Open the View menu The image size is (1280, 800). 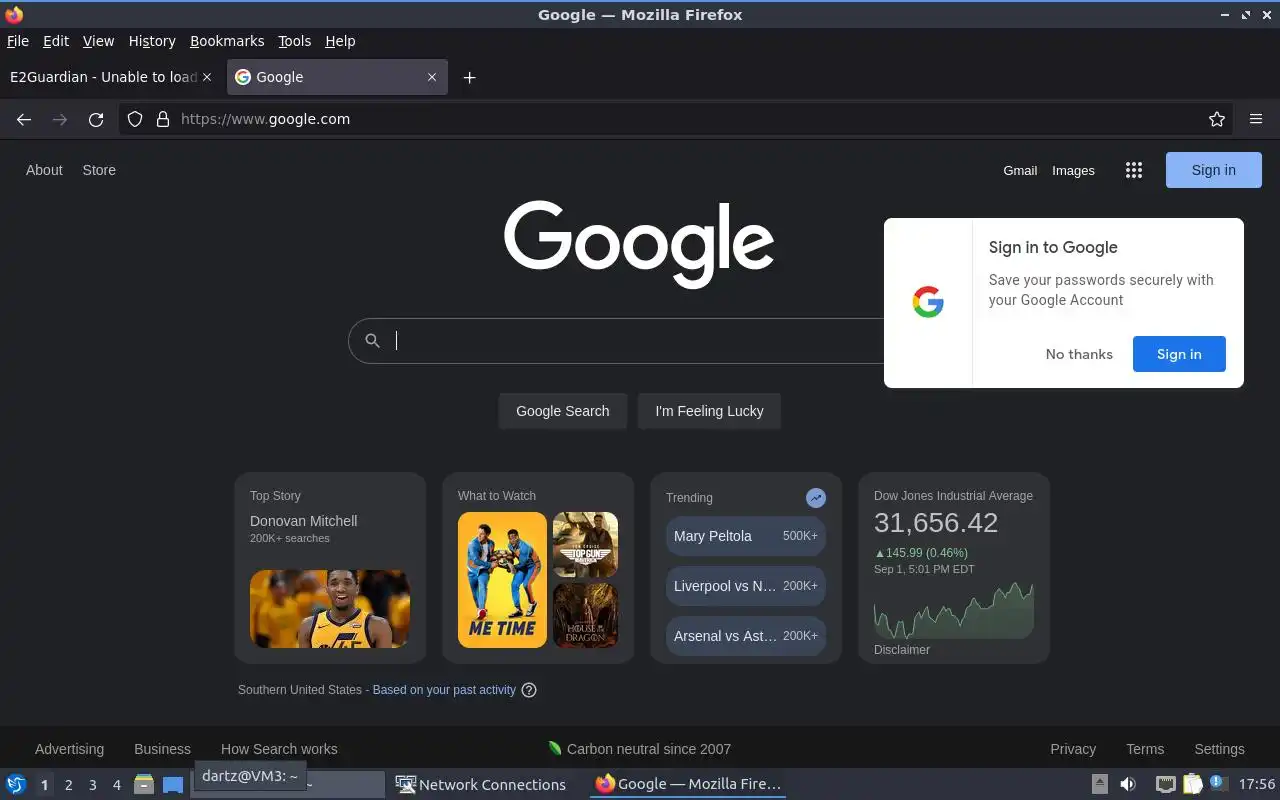pyautogui.click(x=98, y=41)
